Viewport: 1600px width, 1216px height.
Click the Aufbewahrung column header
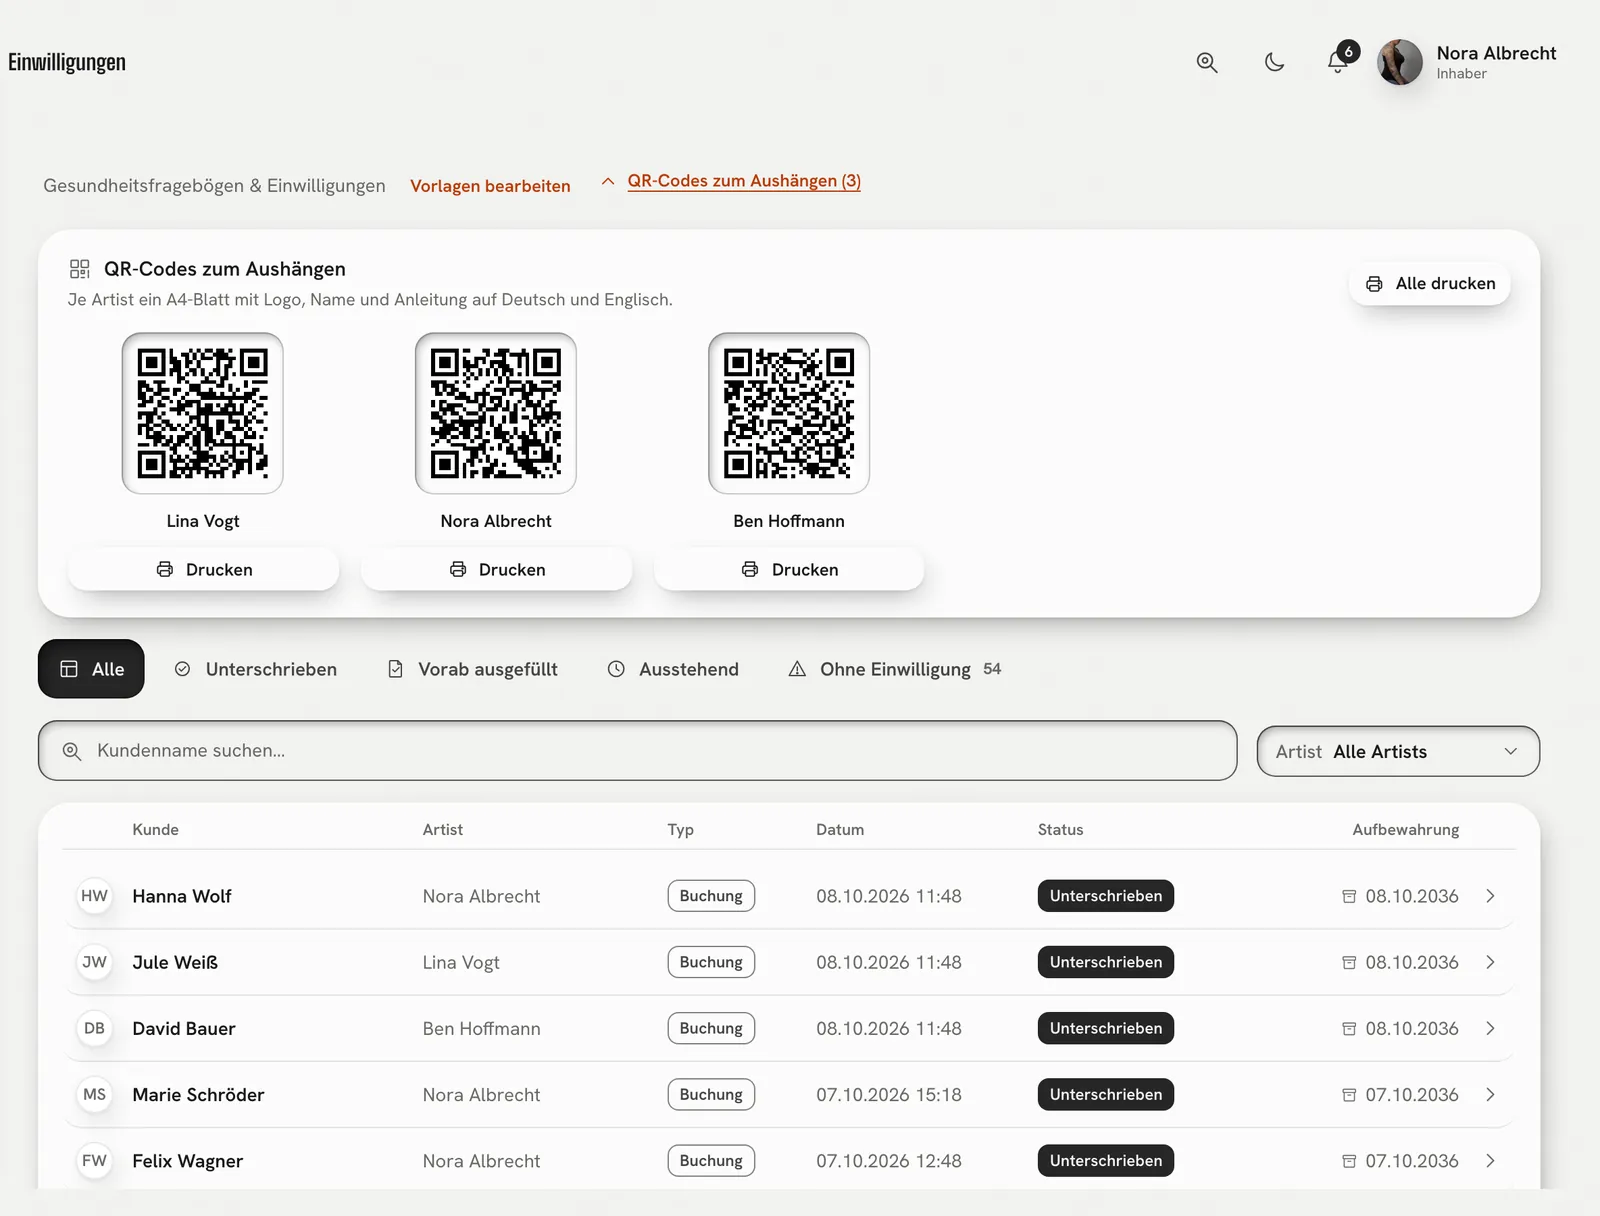[1406, 830]
